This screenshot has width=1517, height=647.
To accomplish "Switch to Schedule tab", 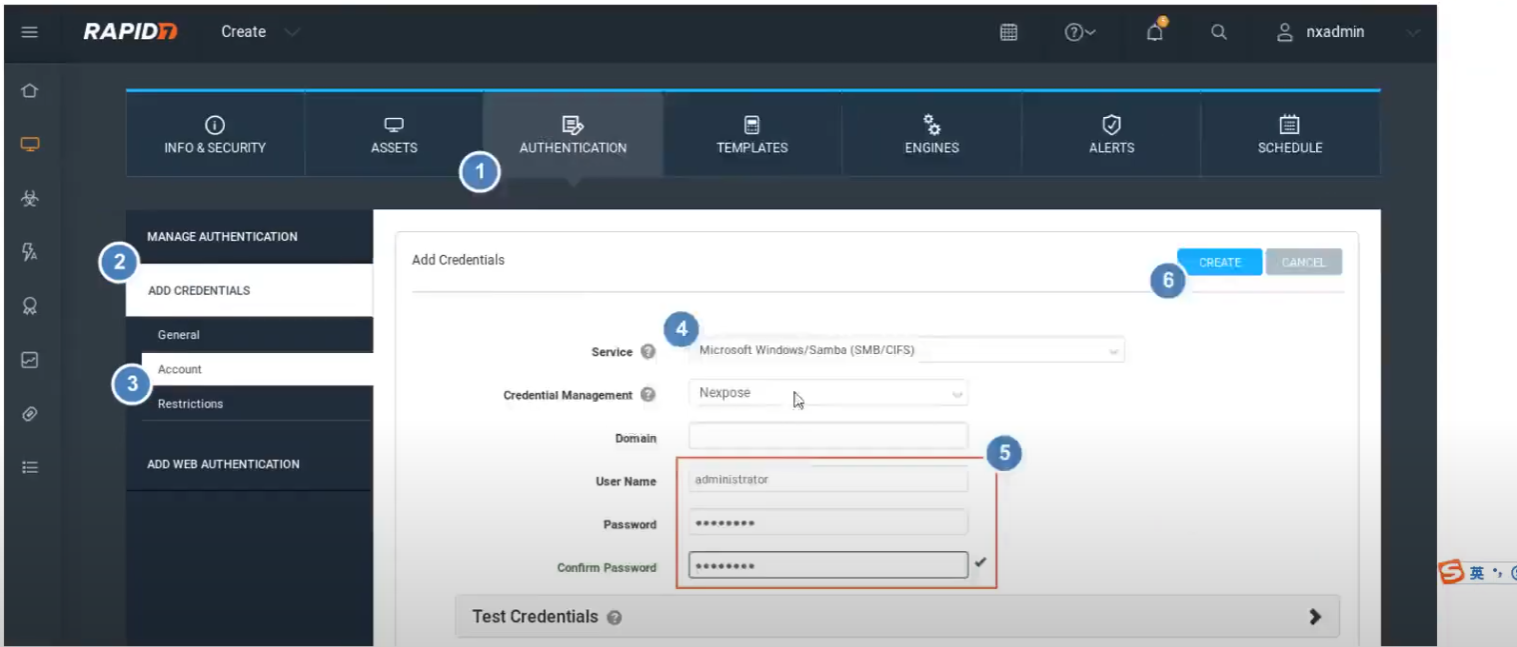I will pyautogui.click(x=1290, y=134).
